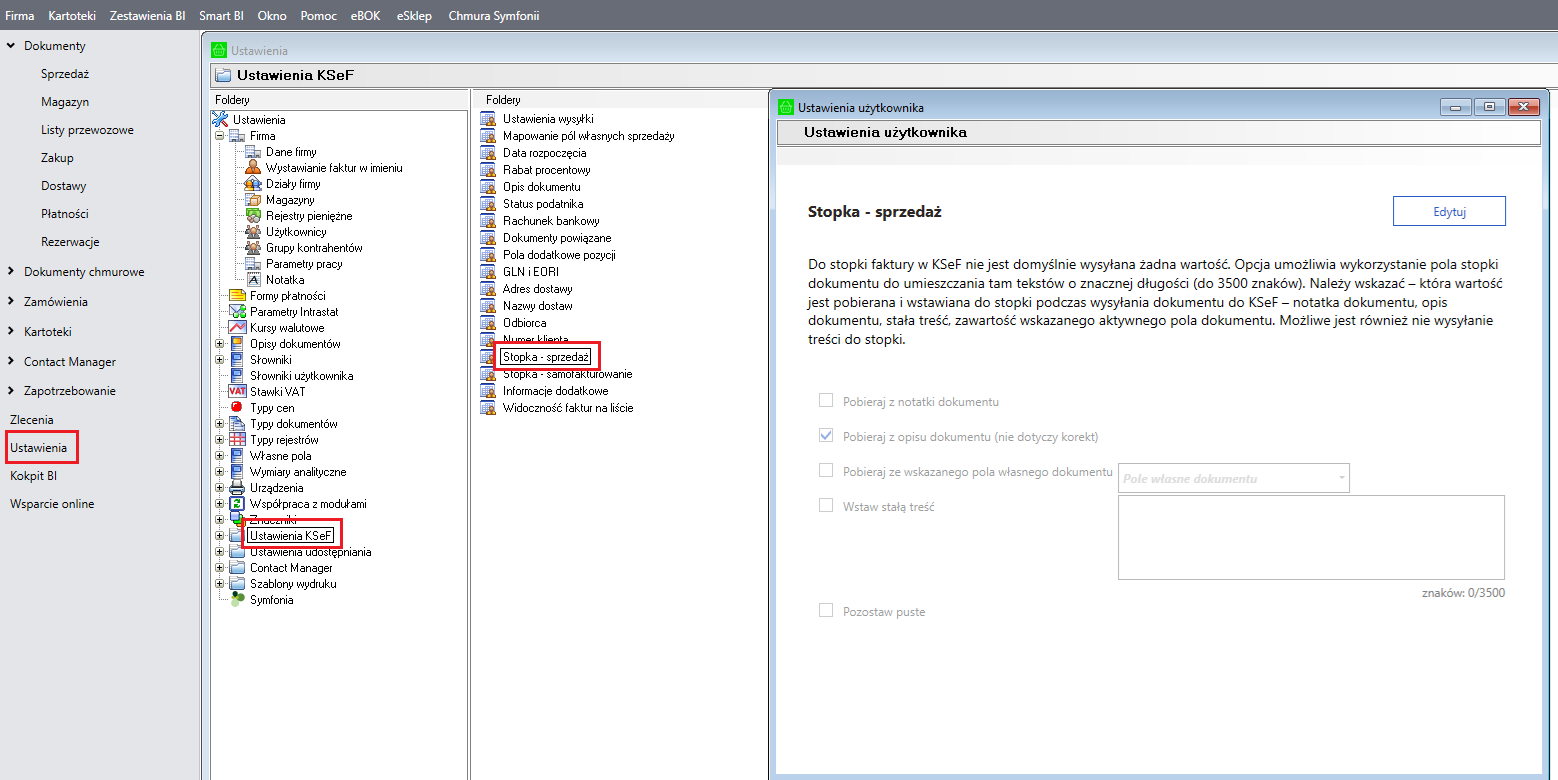The image size is (1558, 780).
Task: Click the Magazyny icon in the settings tree
Action: click(x=254, y=200)
